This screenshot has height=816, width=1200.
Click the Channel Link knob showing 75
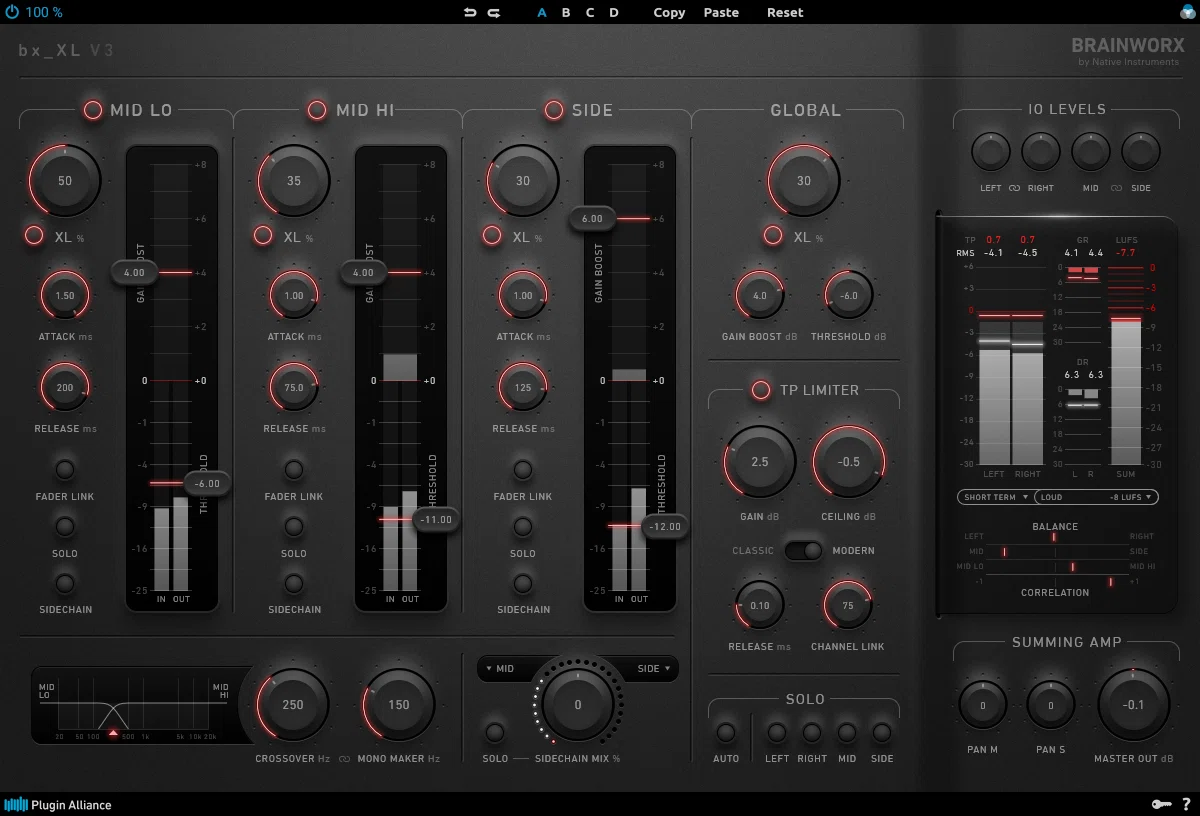tap(848, 606)
